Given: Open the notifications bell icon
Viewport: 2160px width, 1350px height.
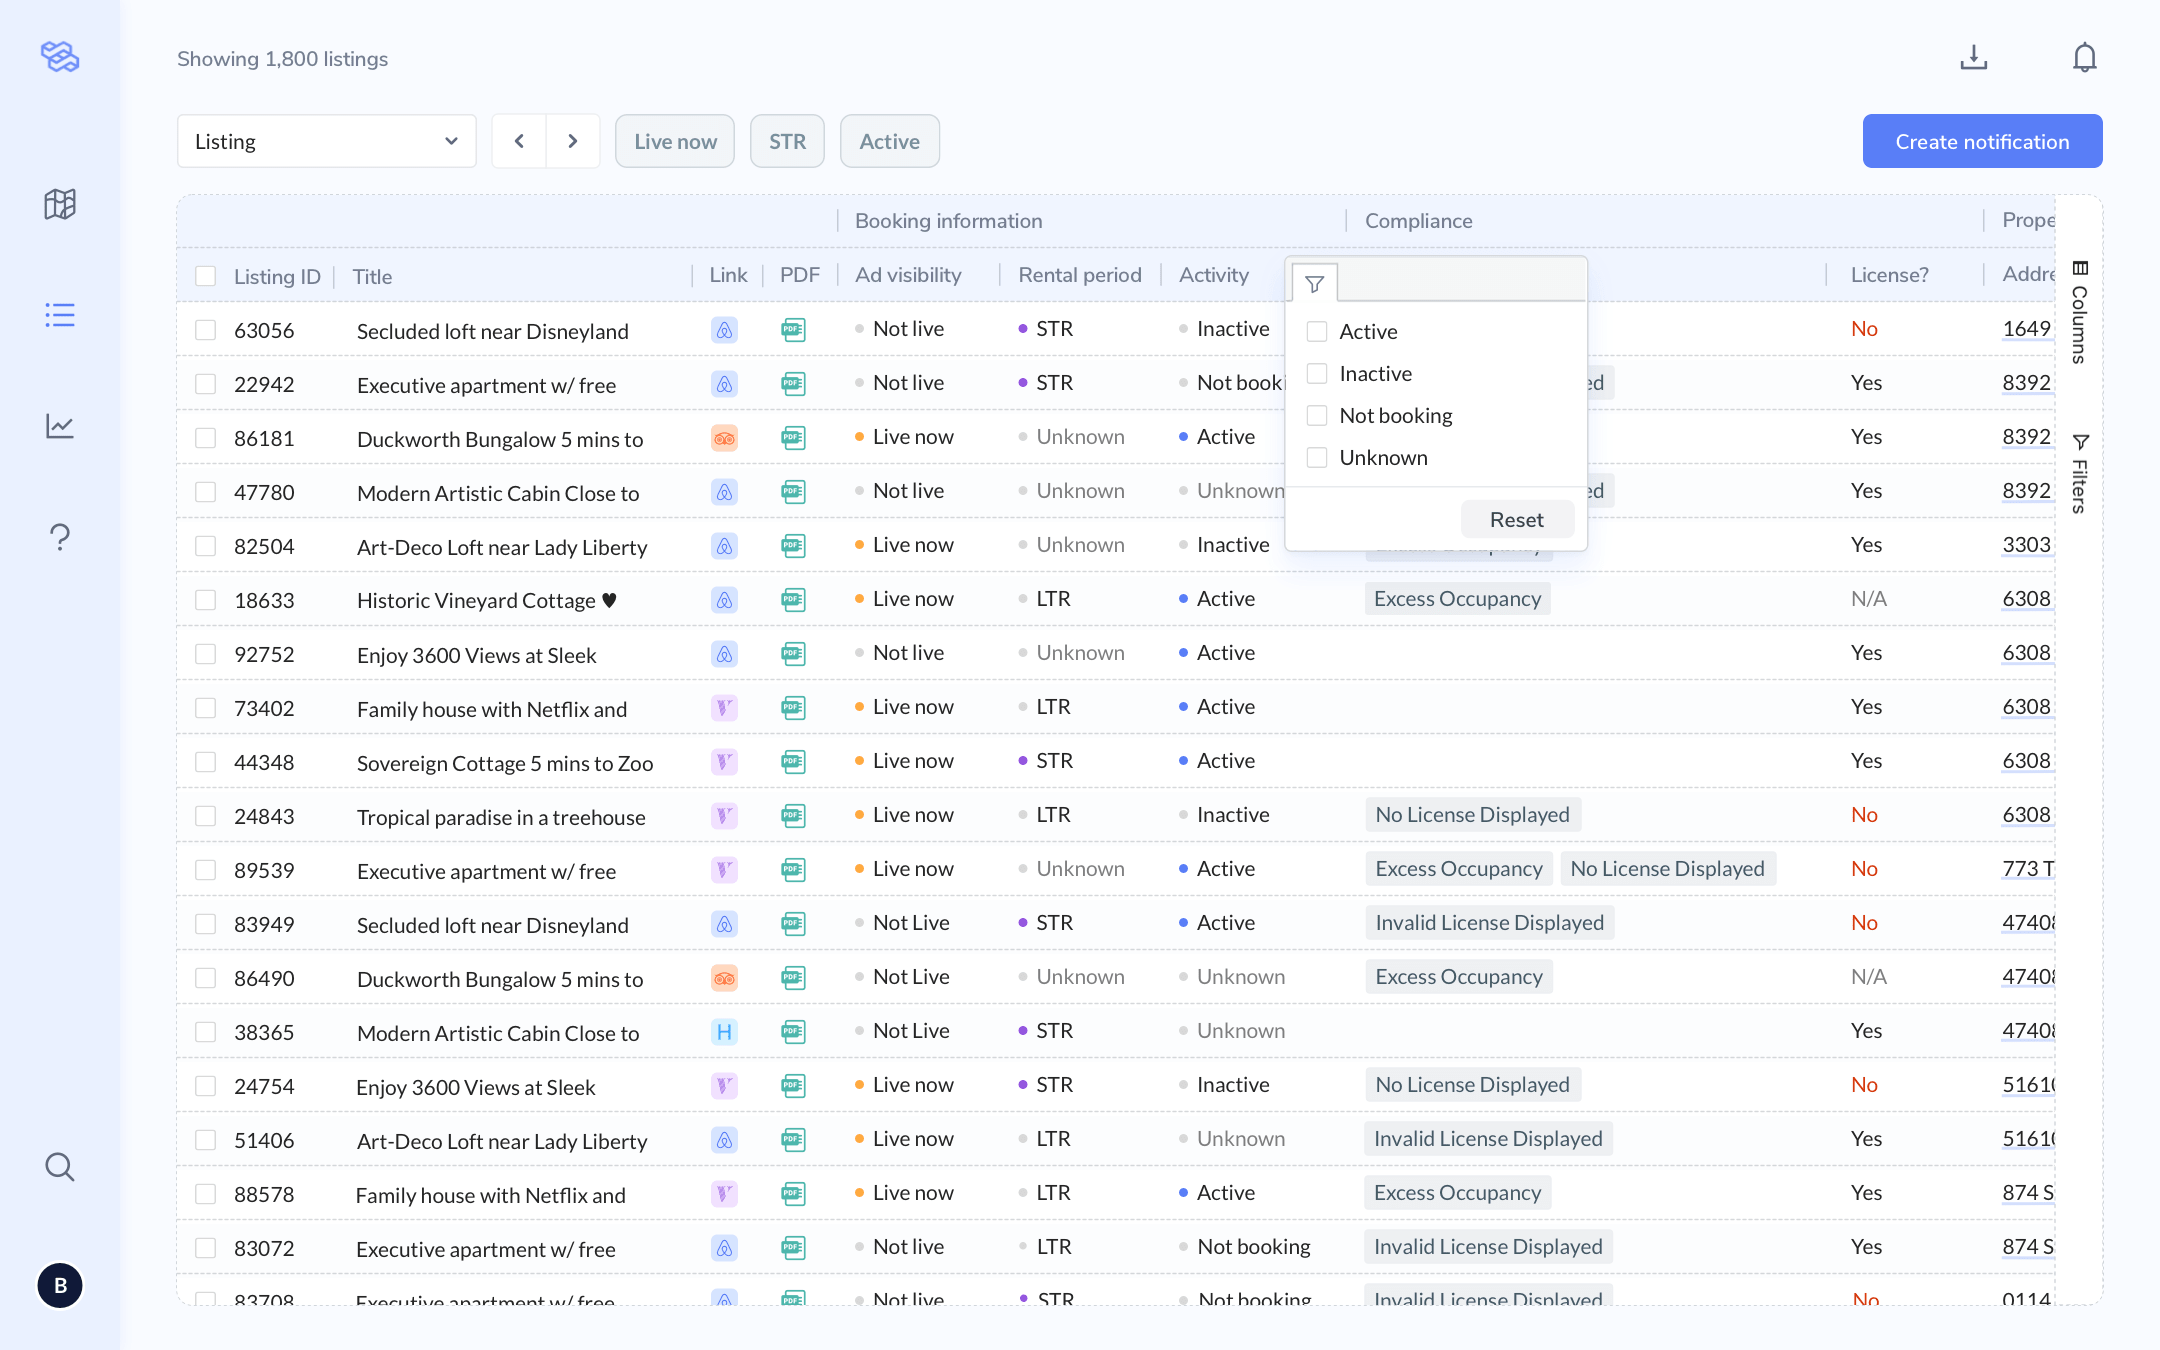Looking at the screenshot, I should click(x=2085, y=57).
